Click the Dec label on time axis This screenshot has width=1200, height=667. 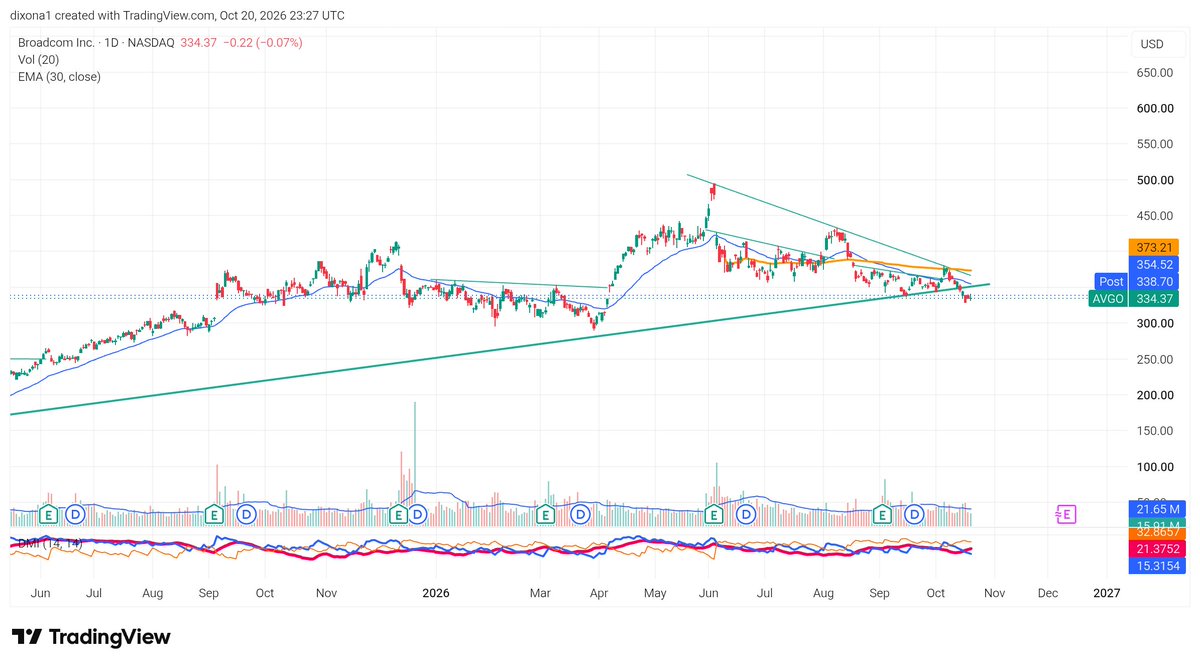pos(1049,593)
